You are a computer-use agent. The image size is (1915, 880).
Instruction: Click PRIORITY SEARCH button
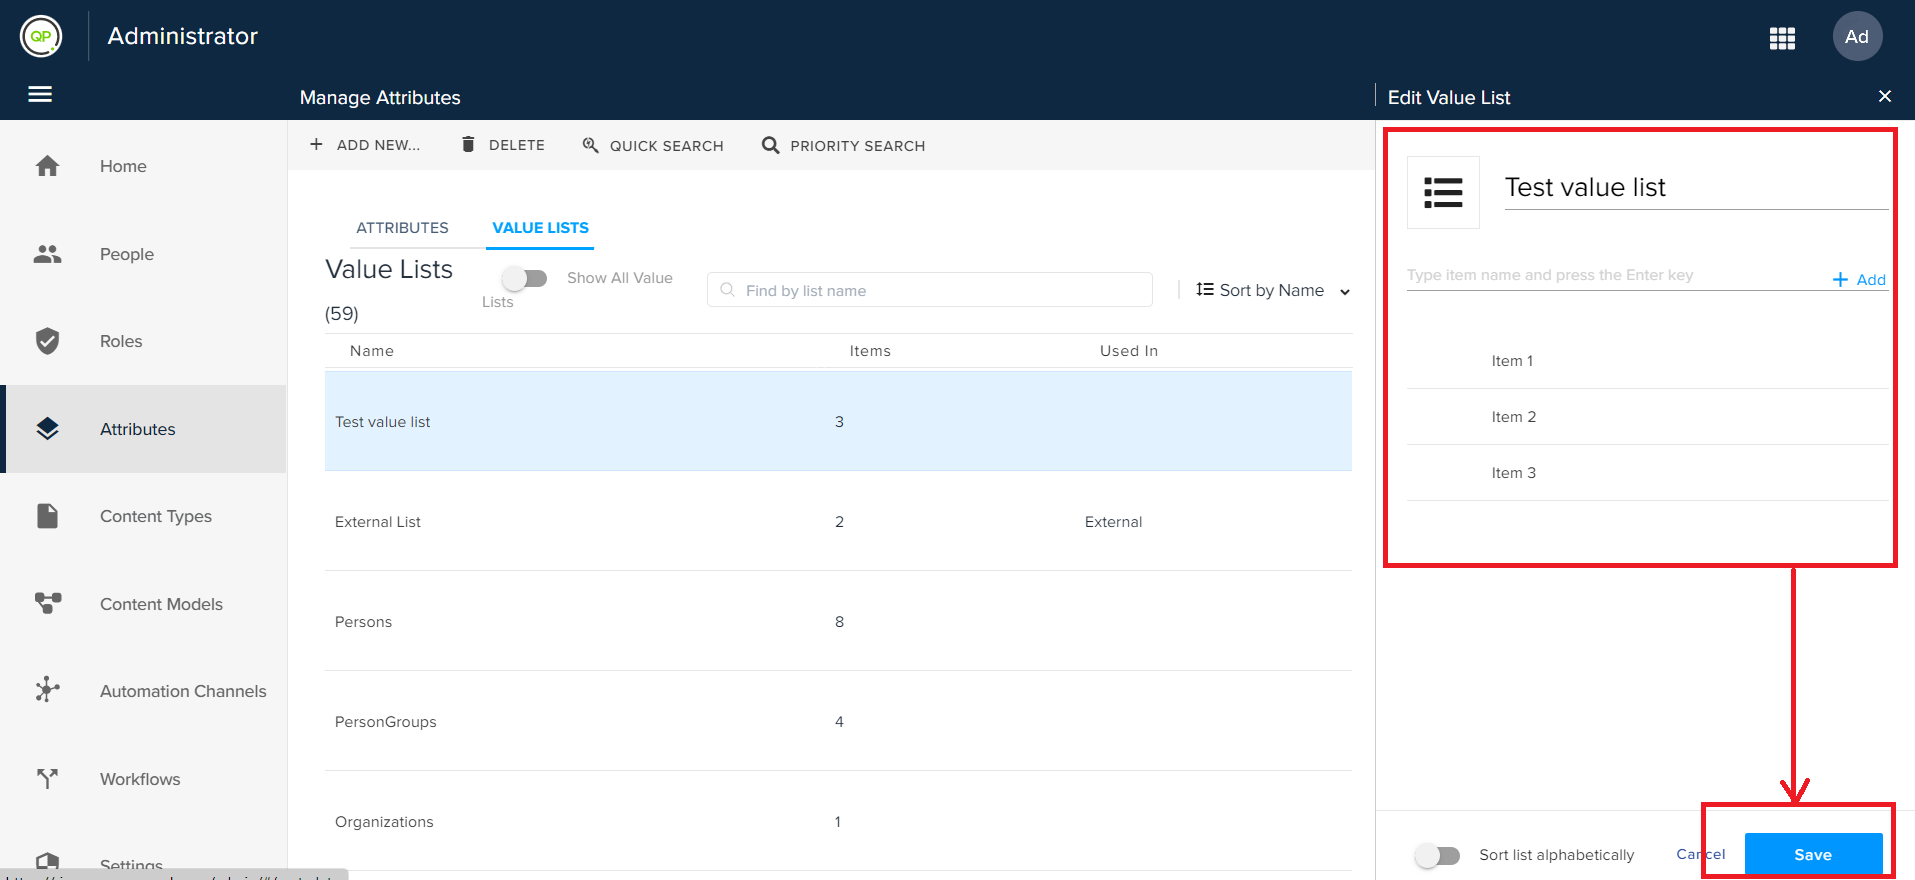(x=843, y=145)
